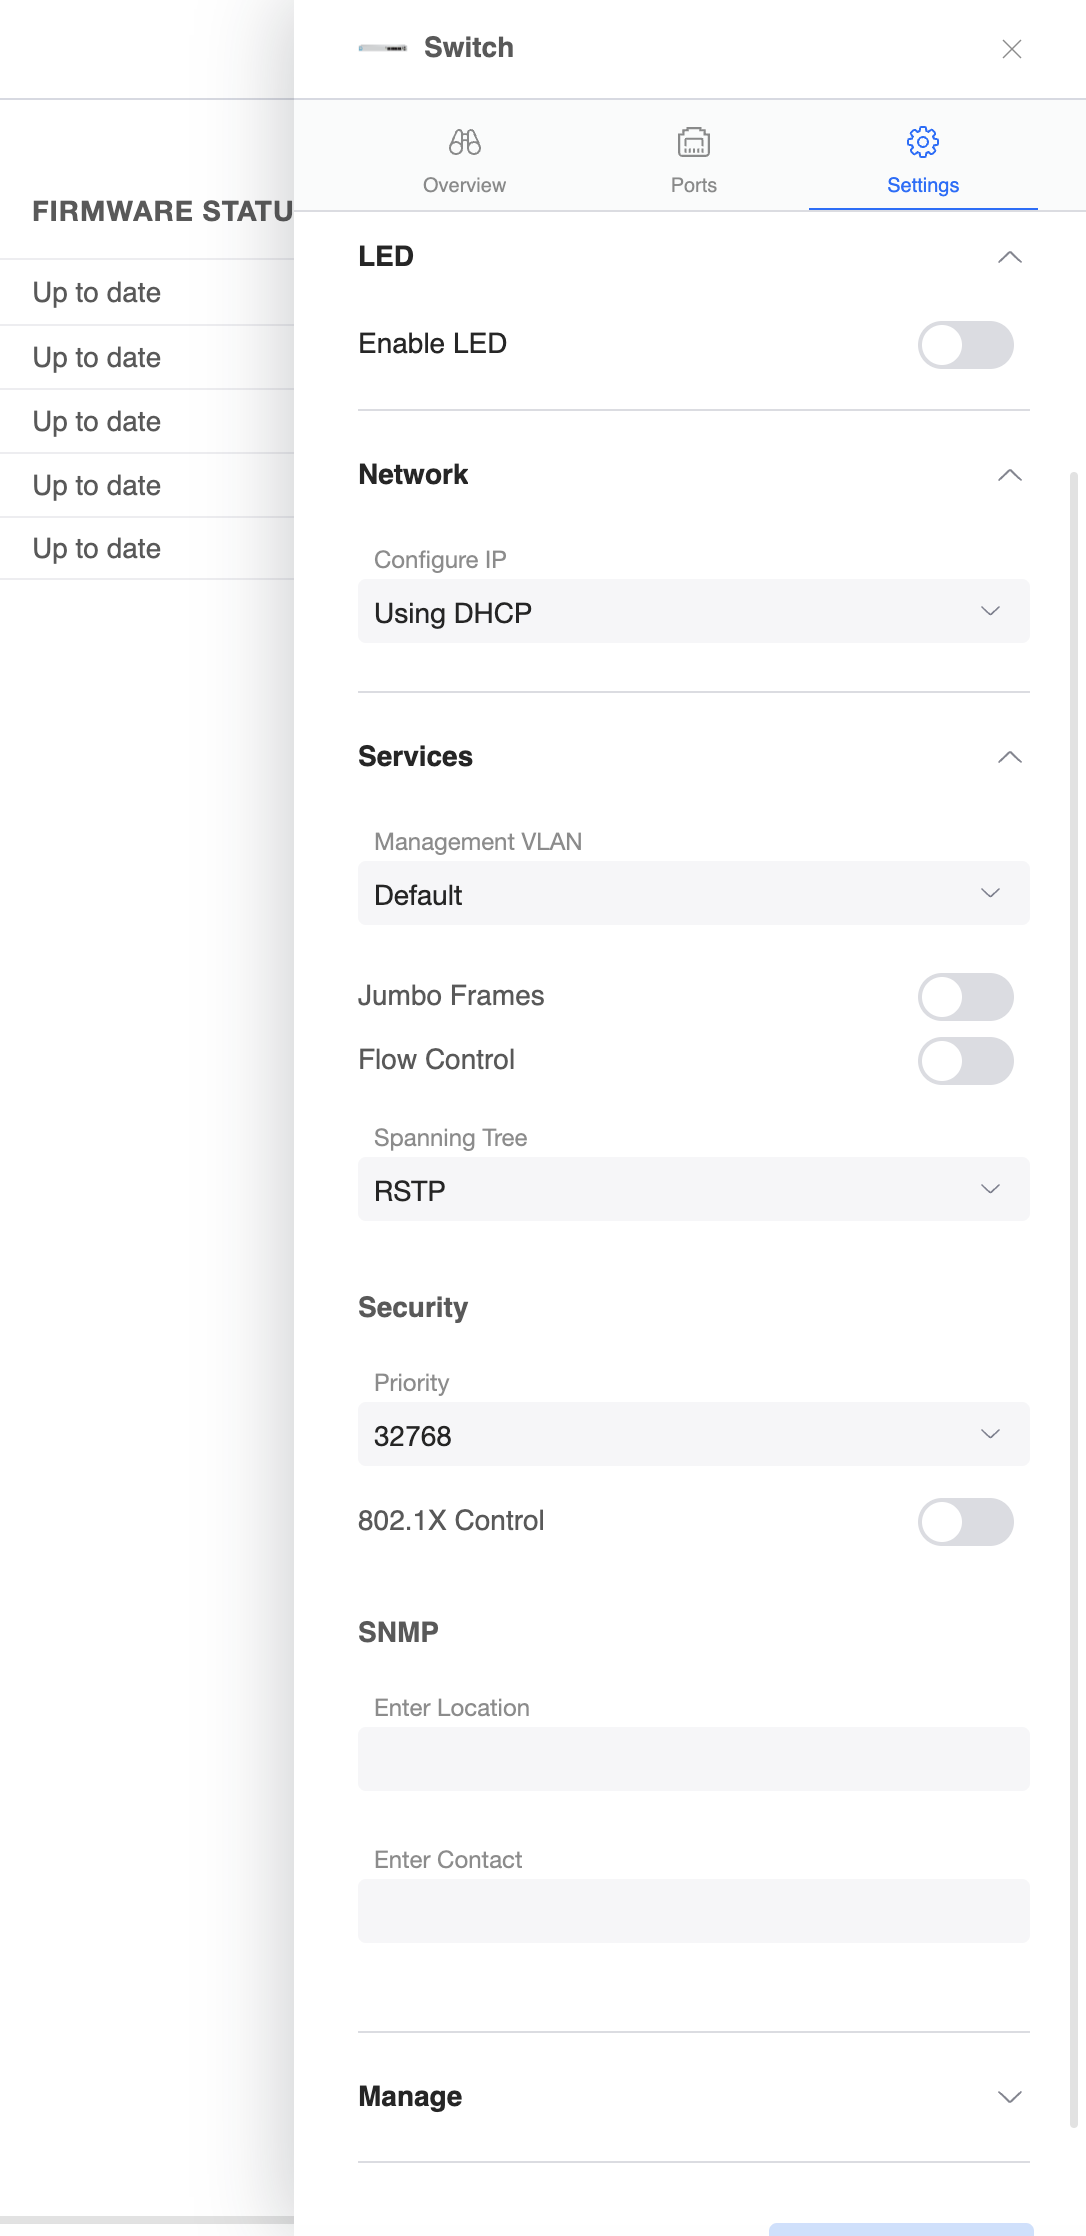
Task: Enable 802.1X Control toggle
Action: click(965, 1522)
